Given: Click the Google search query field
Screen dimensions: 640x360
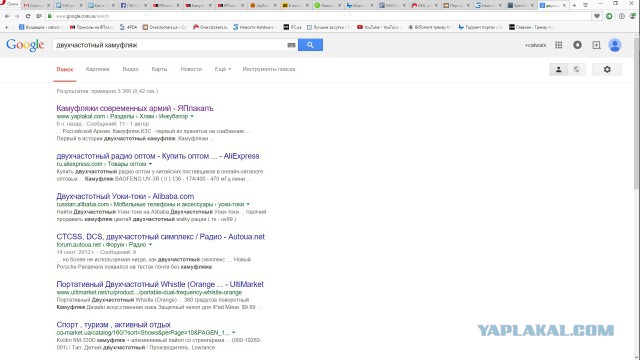Looking at the screenshot, I should 169,45.
